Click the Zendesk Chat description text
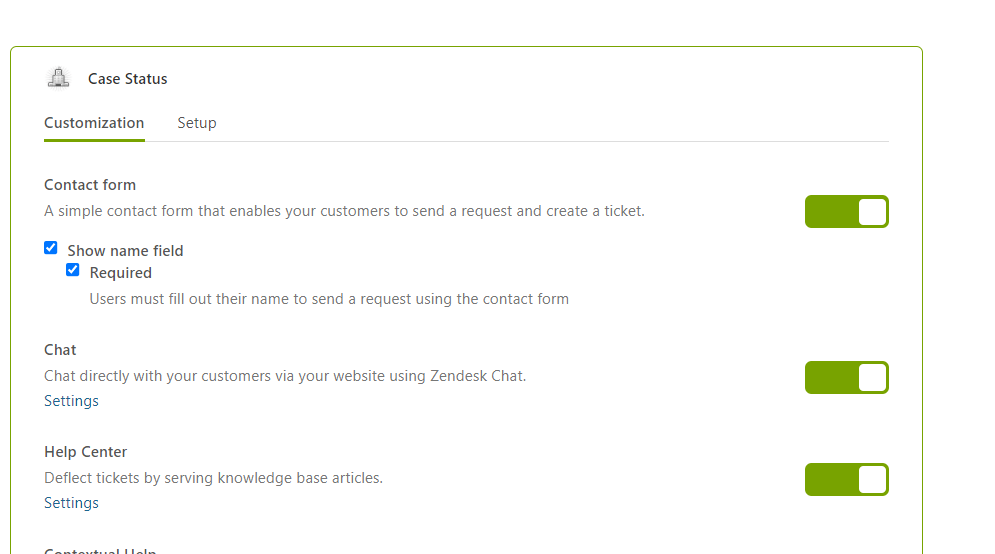 285,376
